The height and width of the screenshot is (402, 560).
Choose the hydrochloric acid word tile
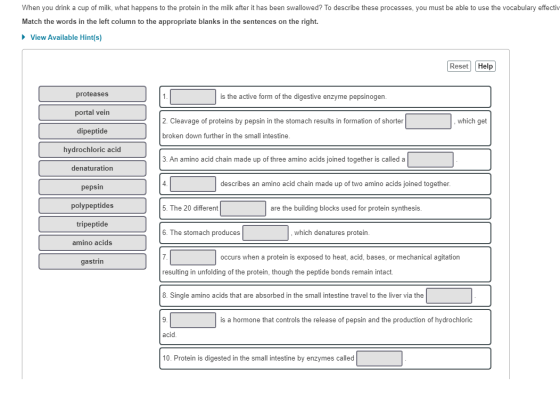(x=92, y=150)
